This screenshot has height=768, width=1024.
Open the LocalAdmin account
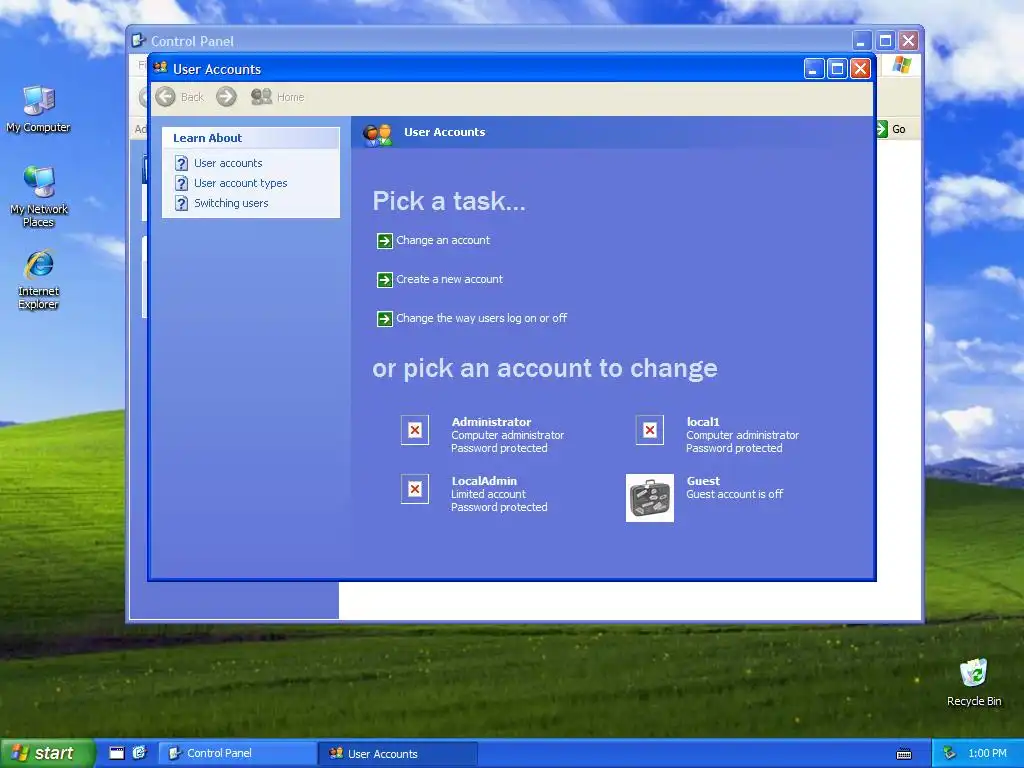click(x=484, y=481)
